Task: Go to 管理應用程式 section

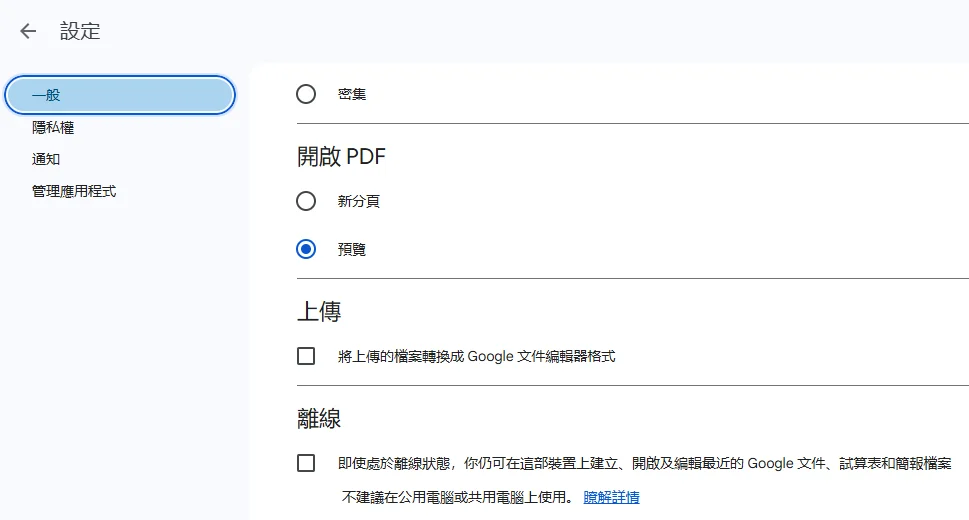Action: point(74,191)
